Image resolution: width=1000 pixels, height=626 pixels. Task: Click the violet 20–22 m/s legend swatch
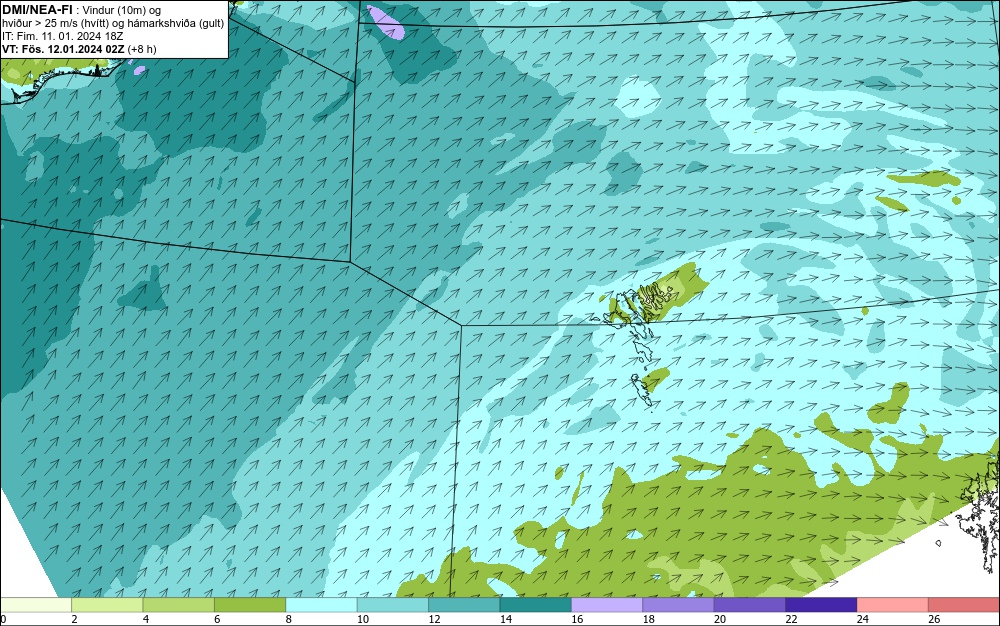(750, 605)
